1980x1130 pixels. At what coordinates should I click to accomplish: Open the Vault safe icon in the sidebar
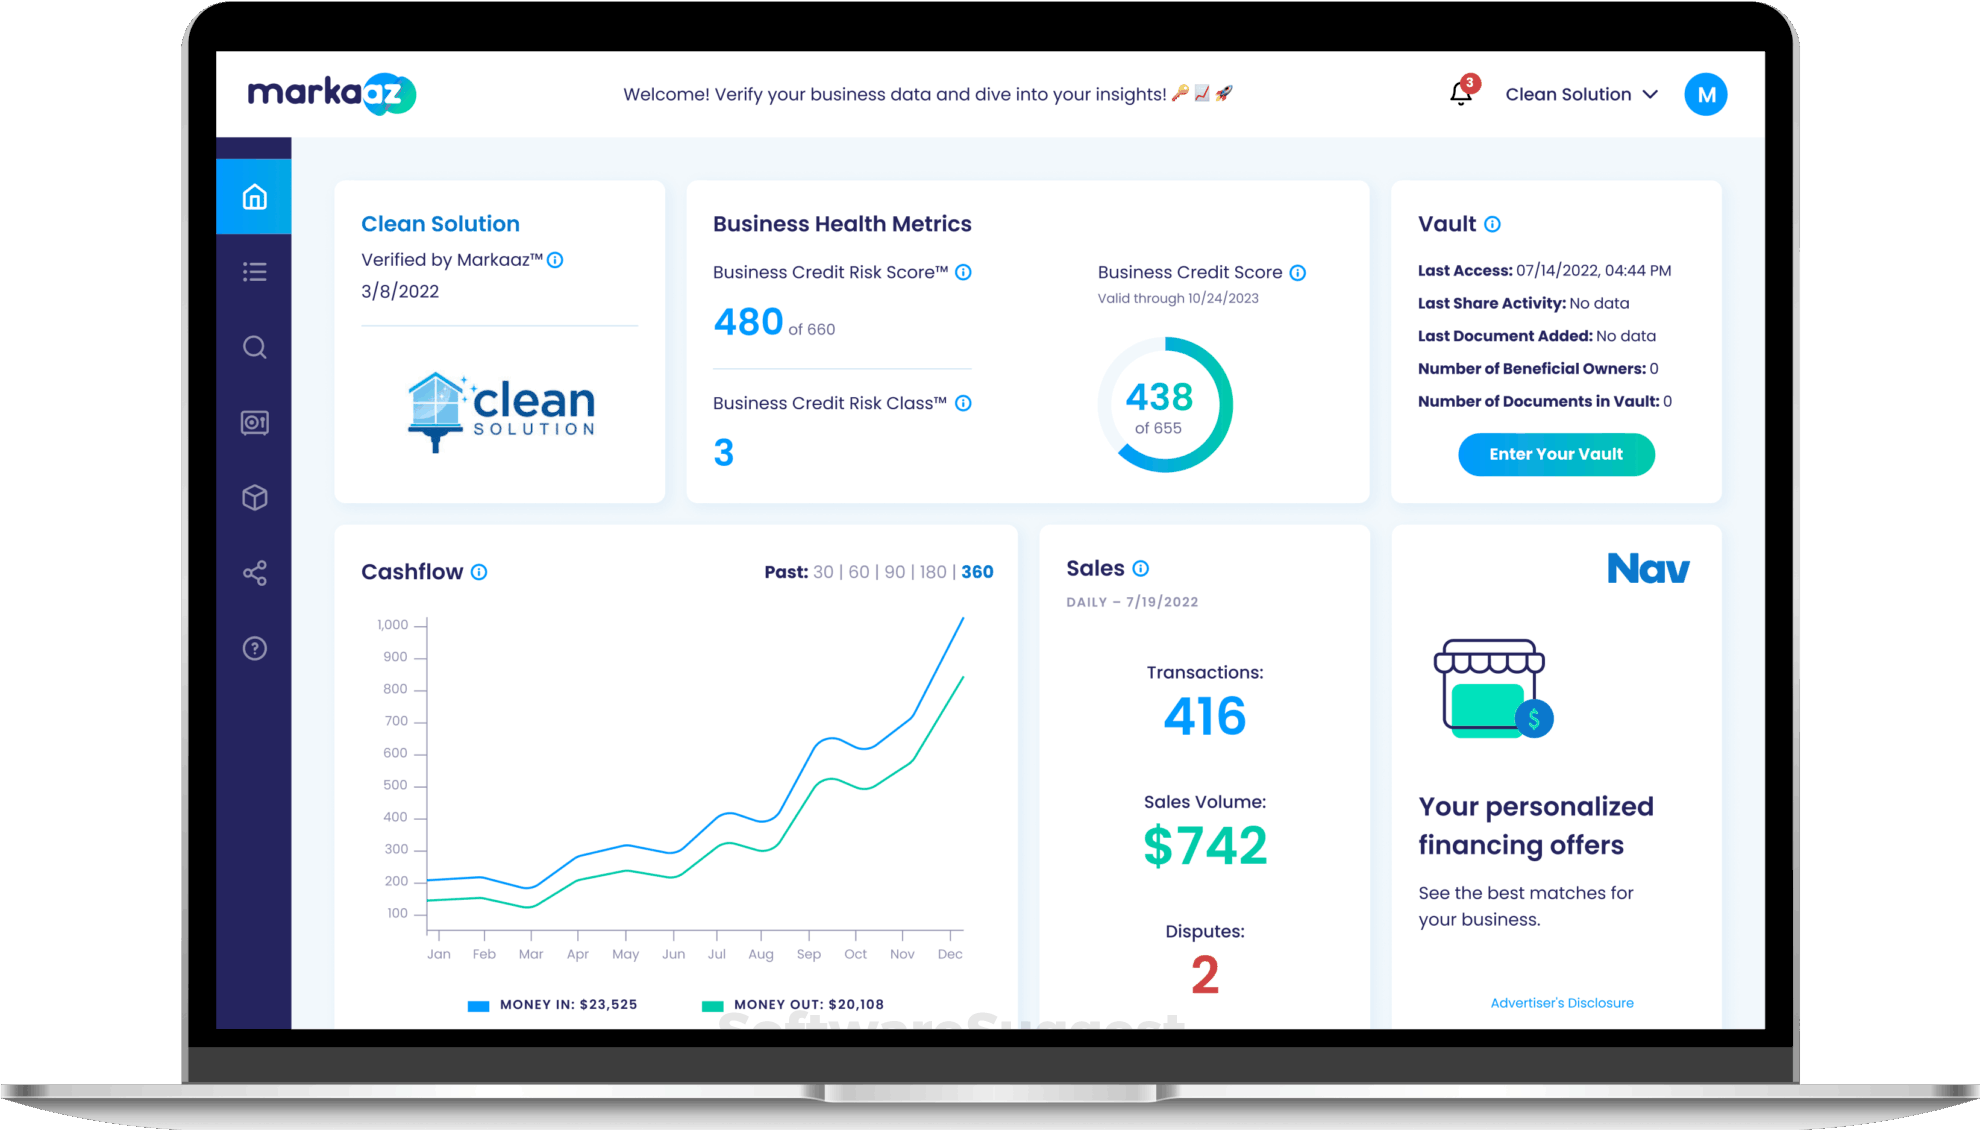254,422
